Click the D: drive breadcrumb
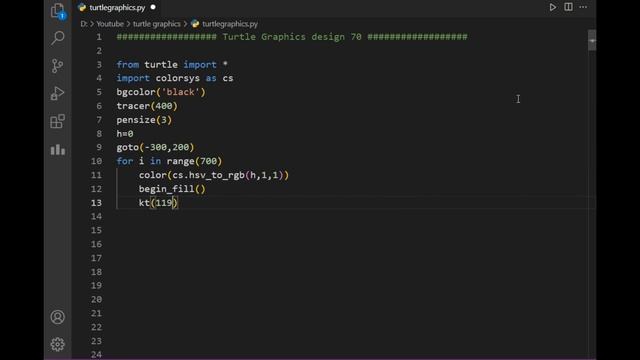This screenshot has height=360, width=640. tap(84, 24)
